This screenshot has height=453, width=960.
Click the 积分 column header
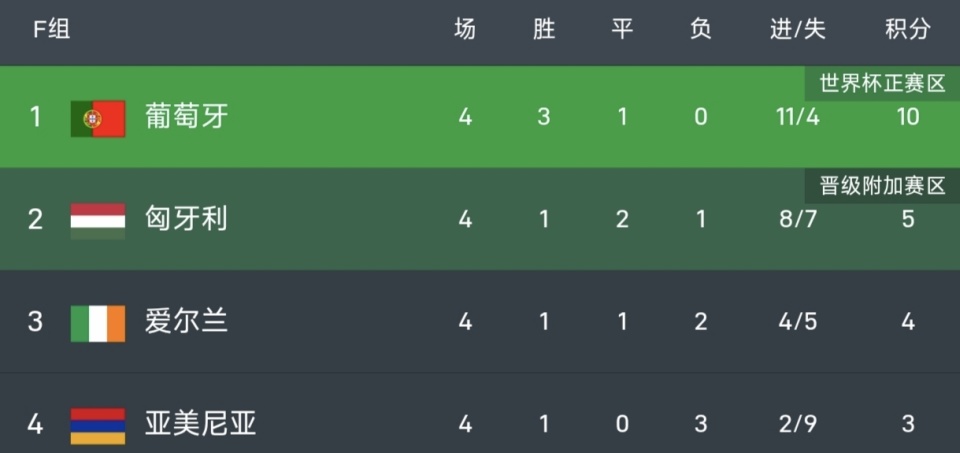(907, 30)
